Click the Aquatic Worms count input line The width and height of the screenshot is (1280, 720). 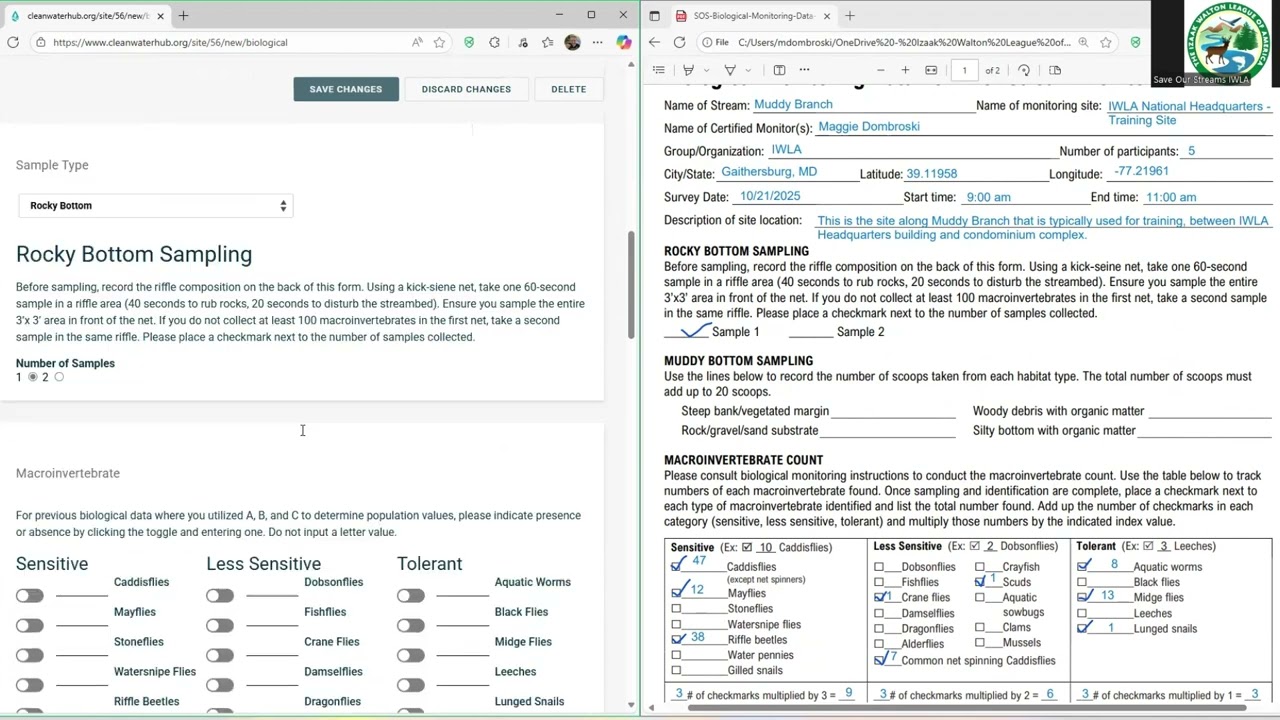click(462, 589)
